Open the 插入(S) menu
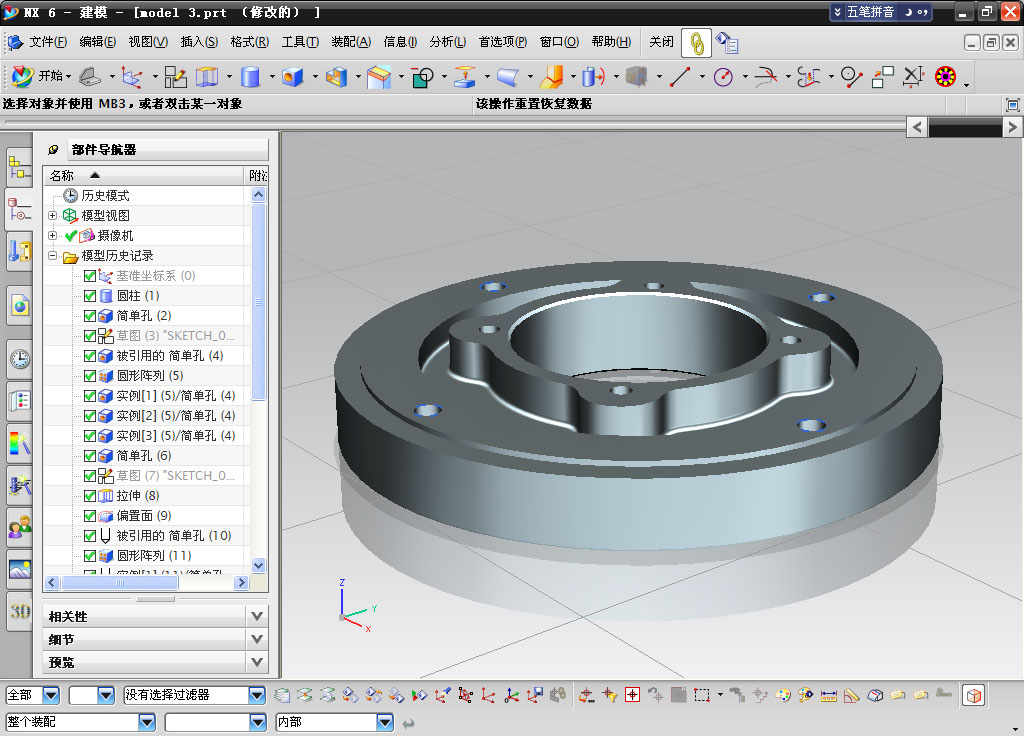This screenshot has height=736, width=1024. (199, 42)
